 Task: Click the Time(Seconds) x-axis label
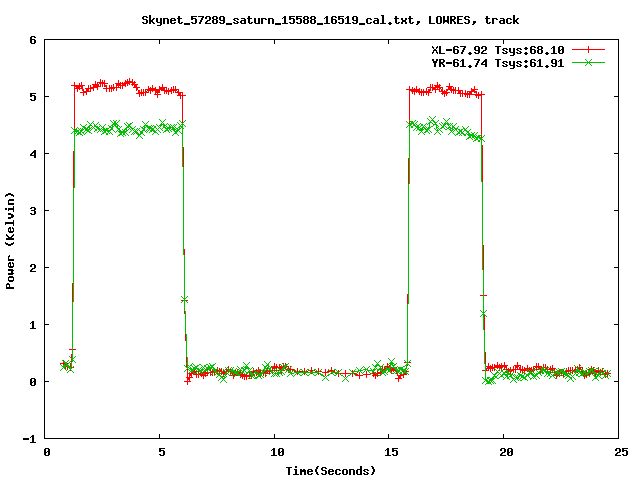click(330, 471)
